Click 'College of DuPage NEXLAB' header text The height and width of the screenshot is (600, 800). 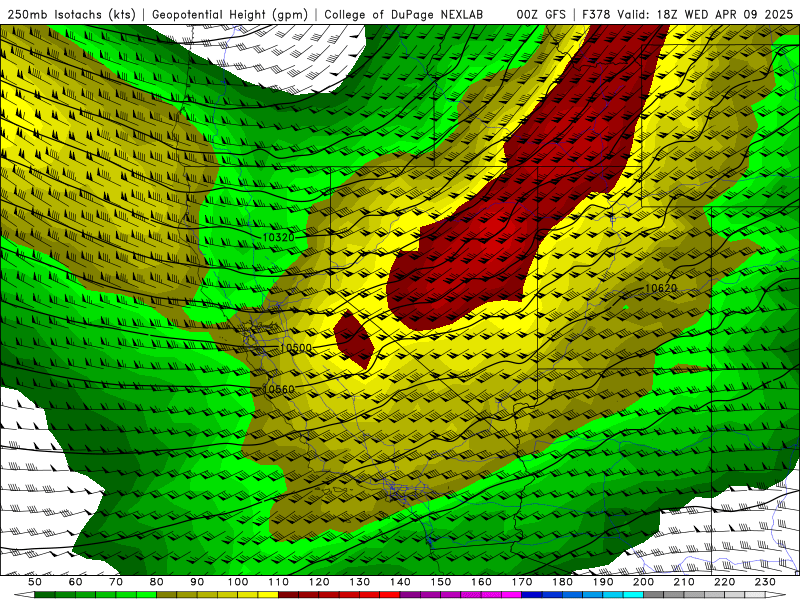coord(403,14)
